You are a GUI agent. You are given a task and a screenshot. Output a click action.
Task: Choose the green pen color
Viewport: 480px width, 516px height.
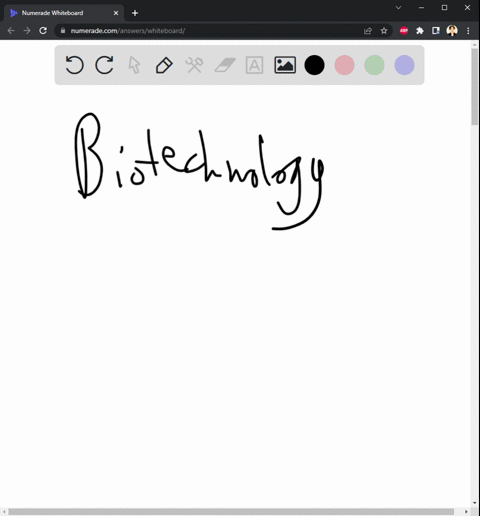(x=374, y=65)
